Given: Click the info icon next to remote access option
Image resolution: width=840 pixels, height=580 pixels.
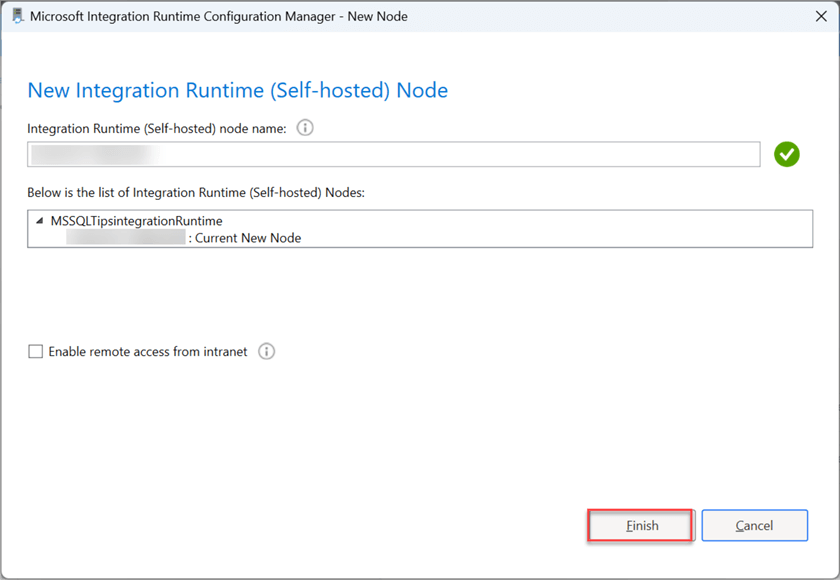Looking at the screenshot, I should tap(266, 351).
